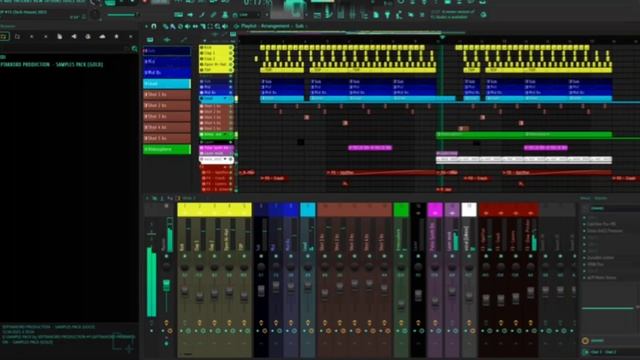Viewport: 640px width, 360px height.
Task: Open the STANDARD PRODUCTION samples pack folder
Action: pyautogui.click(x=51, y=64)
